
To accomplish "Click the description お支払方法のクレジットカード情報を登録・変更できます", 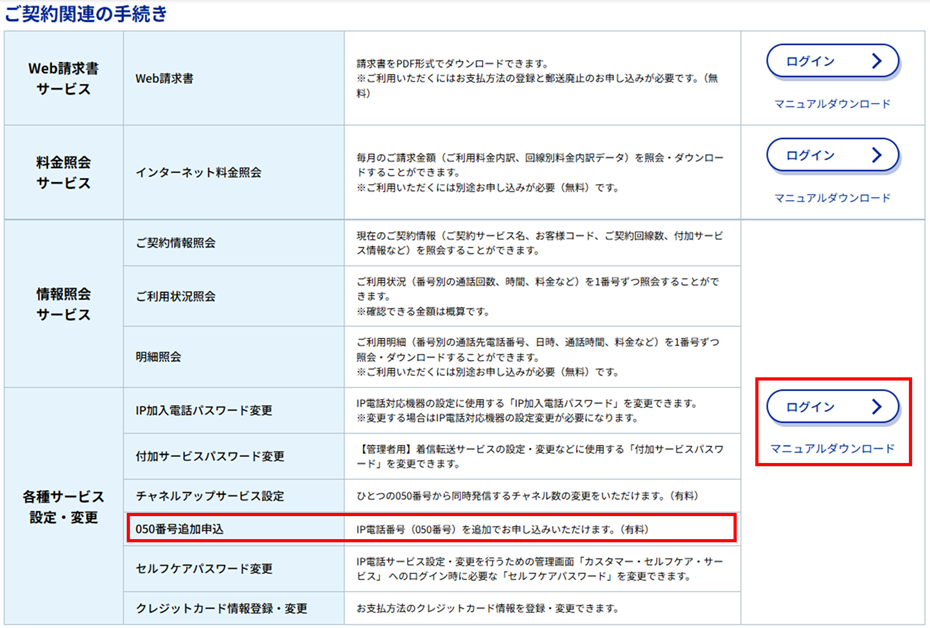I will pos(488,608).
